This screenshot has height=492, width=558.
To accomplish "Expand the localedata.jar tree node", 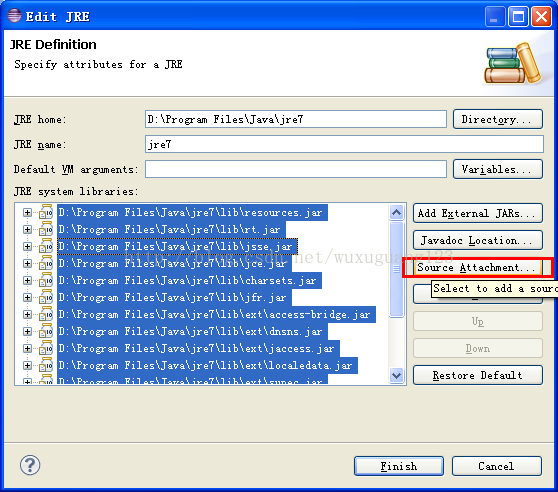I will pyautogui.click(x=27, y=365).
